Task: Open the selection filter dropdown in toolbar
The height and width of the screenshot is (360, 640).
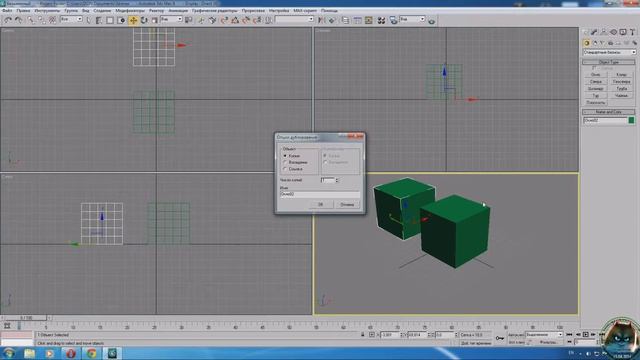Action: (x=71, y=19)
